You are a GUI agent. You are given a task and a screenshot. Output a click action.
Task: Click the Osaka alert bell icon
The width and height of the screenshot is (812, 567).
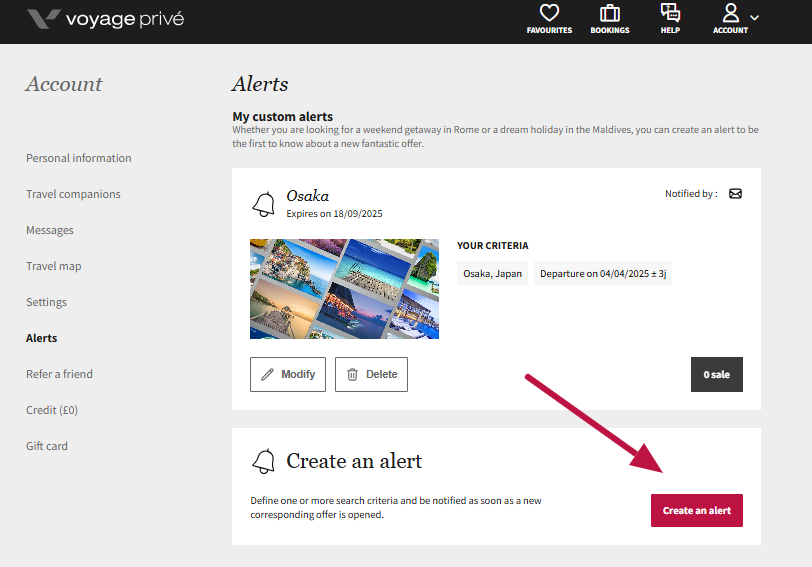[x=264, y=204]
